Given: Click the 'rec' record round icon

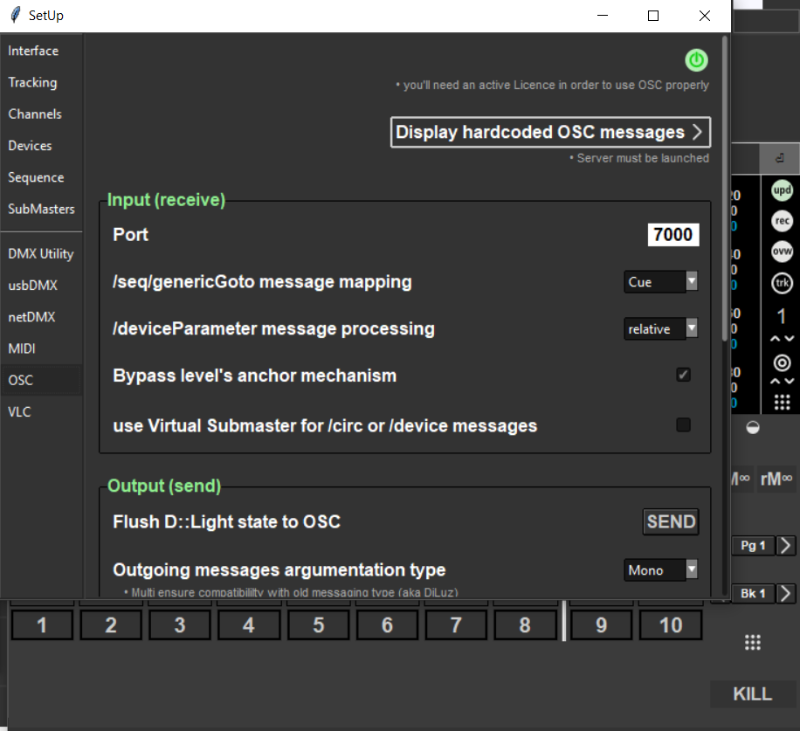Looking at the screenshot, I should click(782, 221).
